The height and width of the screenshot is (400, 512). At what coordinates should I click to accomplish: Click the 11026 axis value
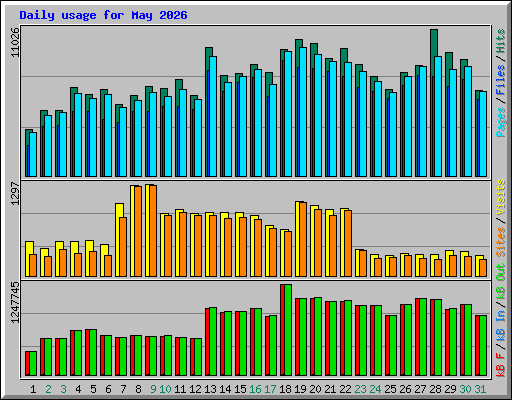point(15,42)
